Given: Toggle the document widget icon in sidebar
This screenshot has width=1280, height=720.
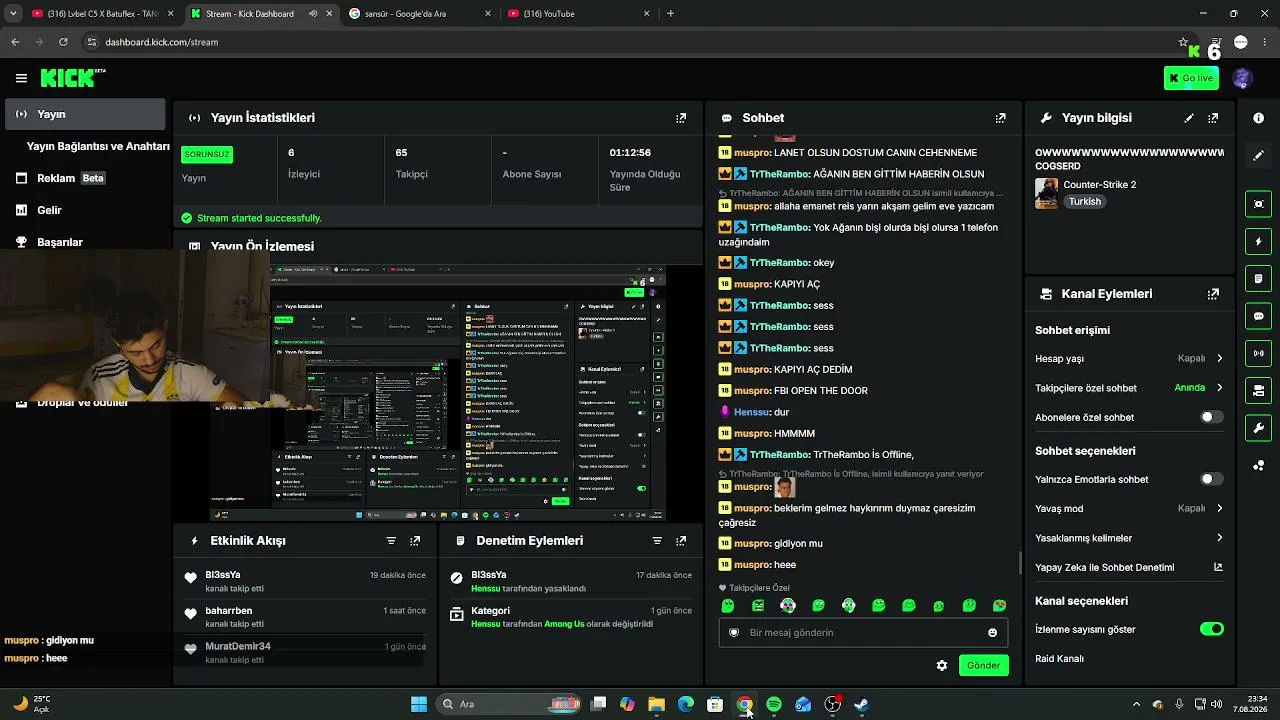Looking at the screenshot, I should pos(1258,278).
